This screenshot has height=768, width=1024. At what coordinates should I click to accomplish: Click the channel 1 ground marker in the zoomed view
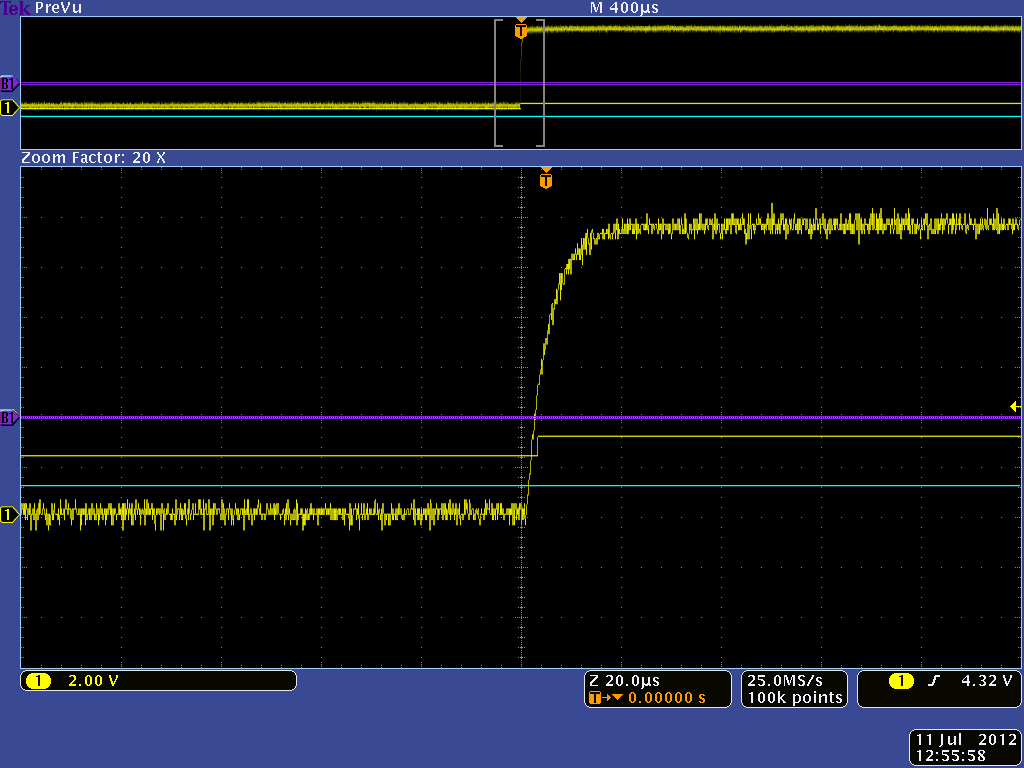8,515
